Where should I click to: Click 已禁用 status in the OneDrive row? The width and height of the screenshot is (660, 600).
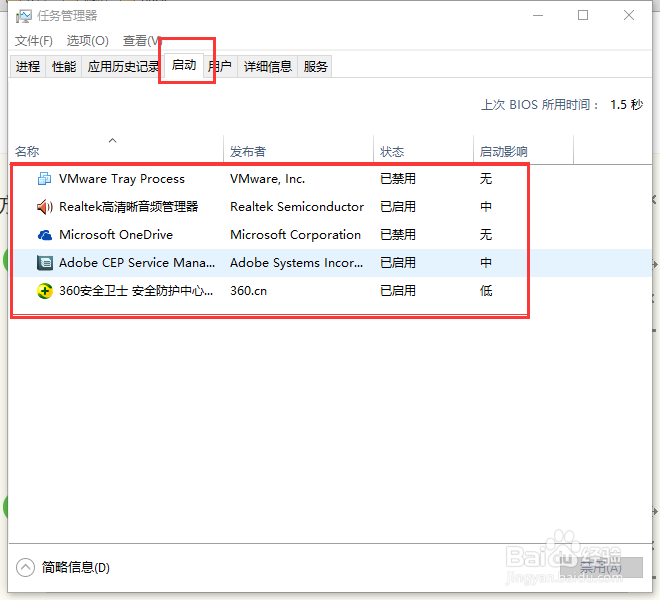coord(398,235)
